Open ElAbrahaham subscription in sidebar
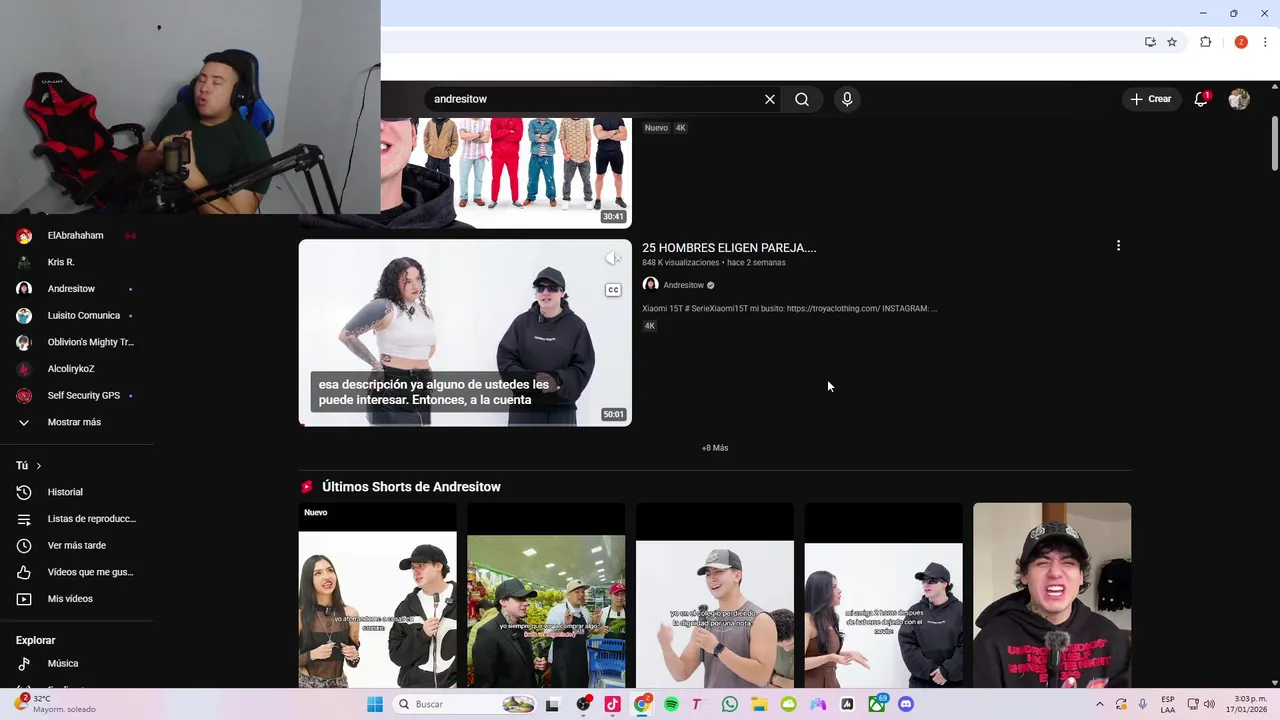 coord(76,236)
